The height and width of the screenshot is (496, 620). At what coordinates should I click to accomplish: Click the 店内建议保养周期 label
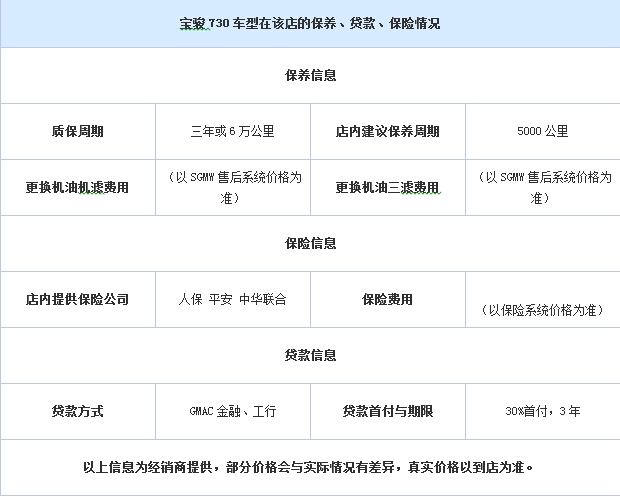[x=388, y=131]
